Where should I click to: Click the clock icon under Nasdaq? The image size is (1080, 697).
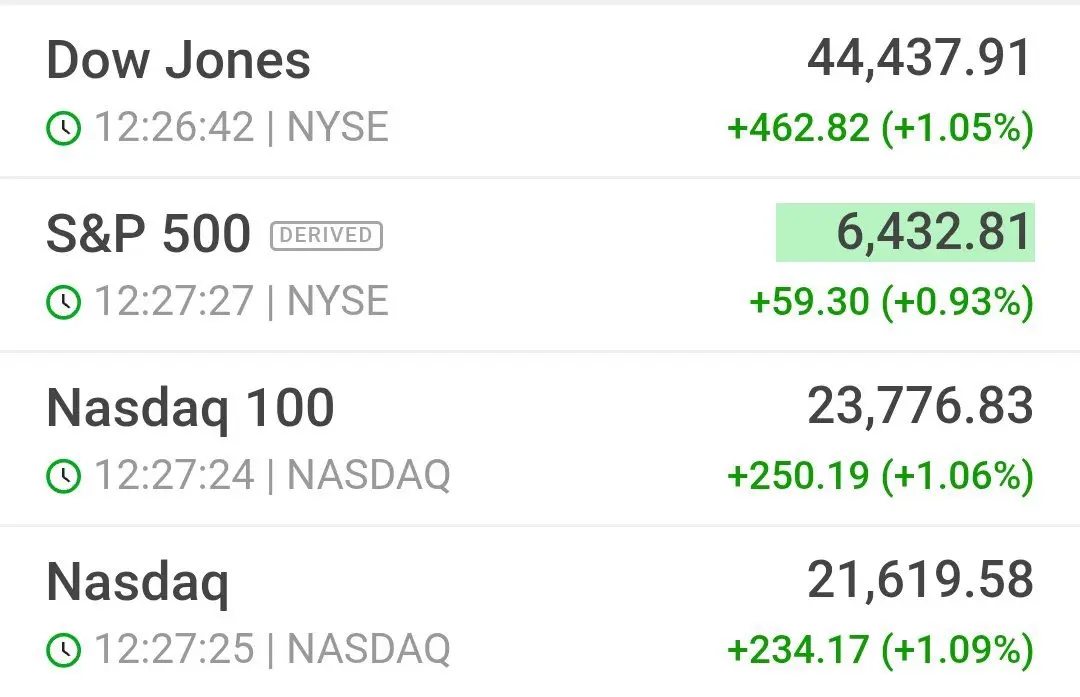[x=63, y=649]
